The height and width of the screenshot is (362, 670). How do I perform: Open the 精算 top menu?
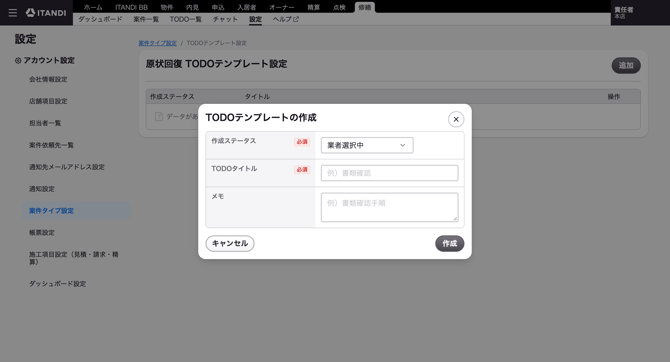[x=314, y=7]
